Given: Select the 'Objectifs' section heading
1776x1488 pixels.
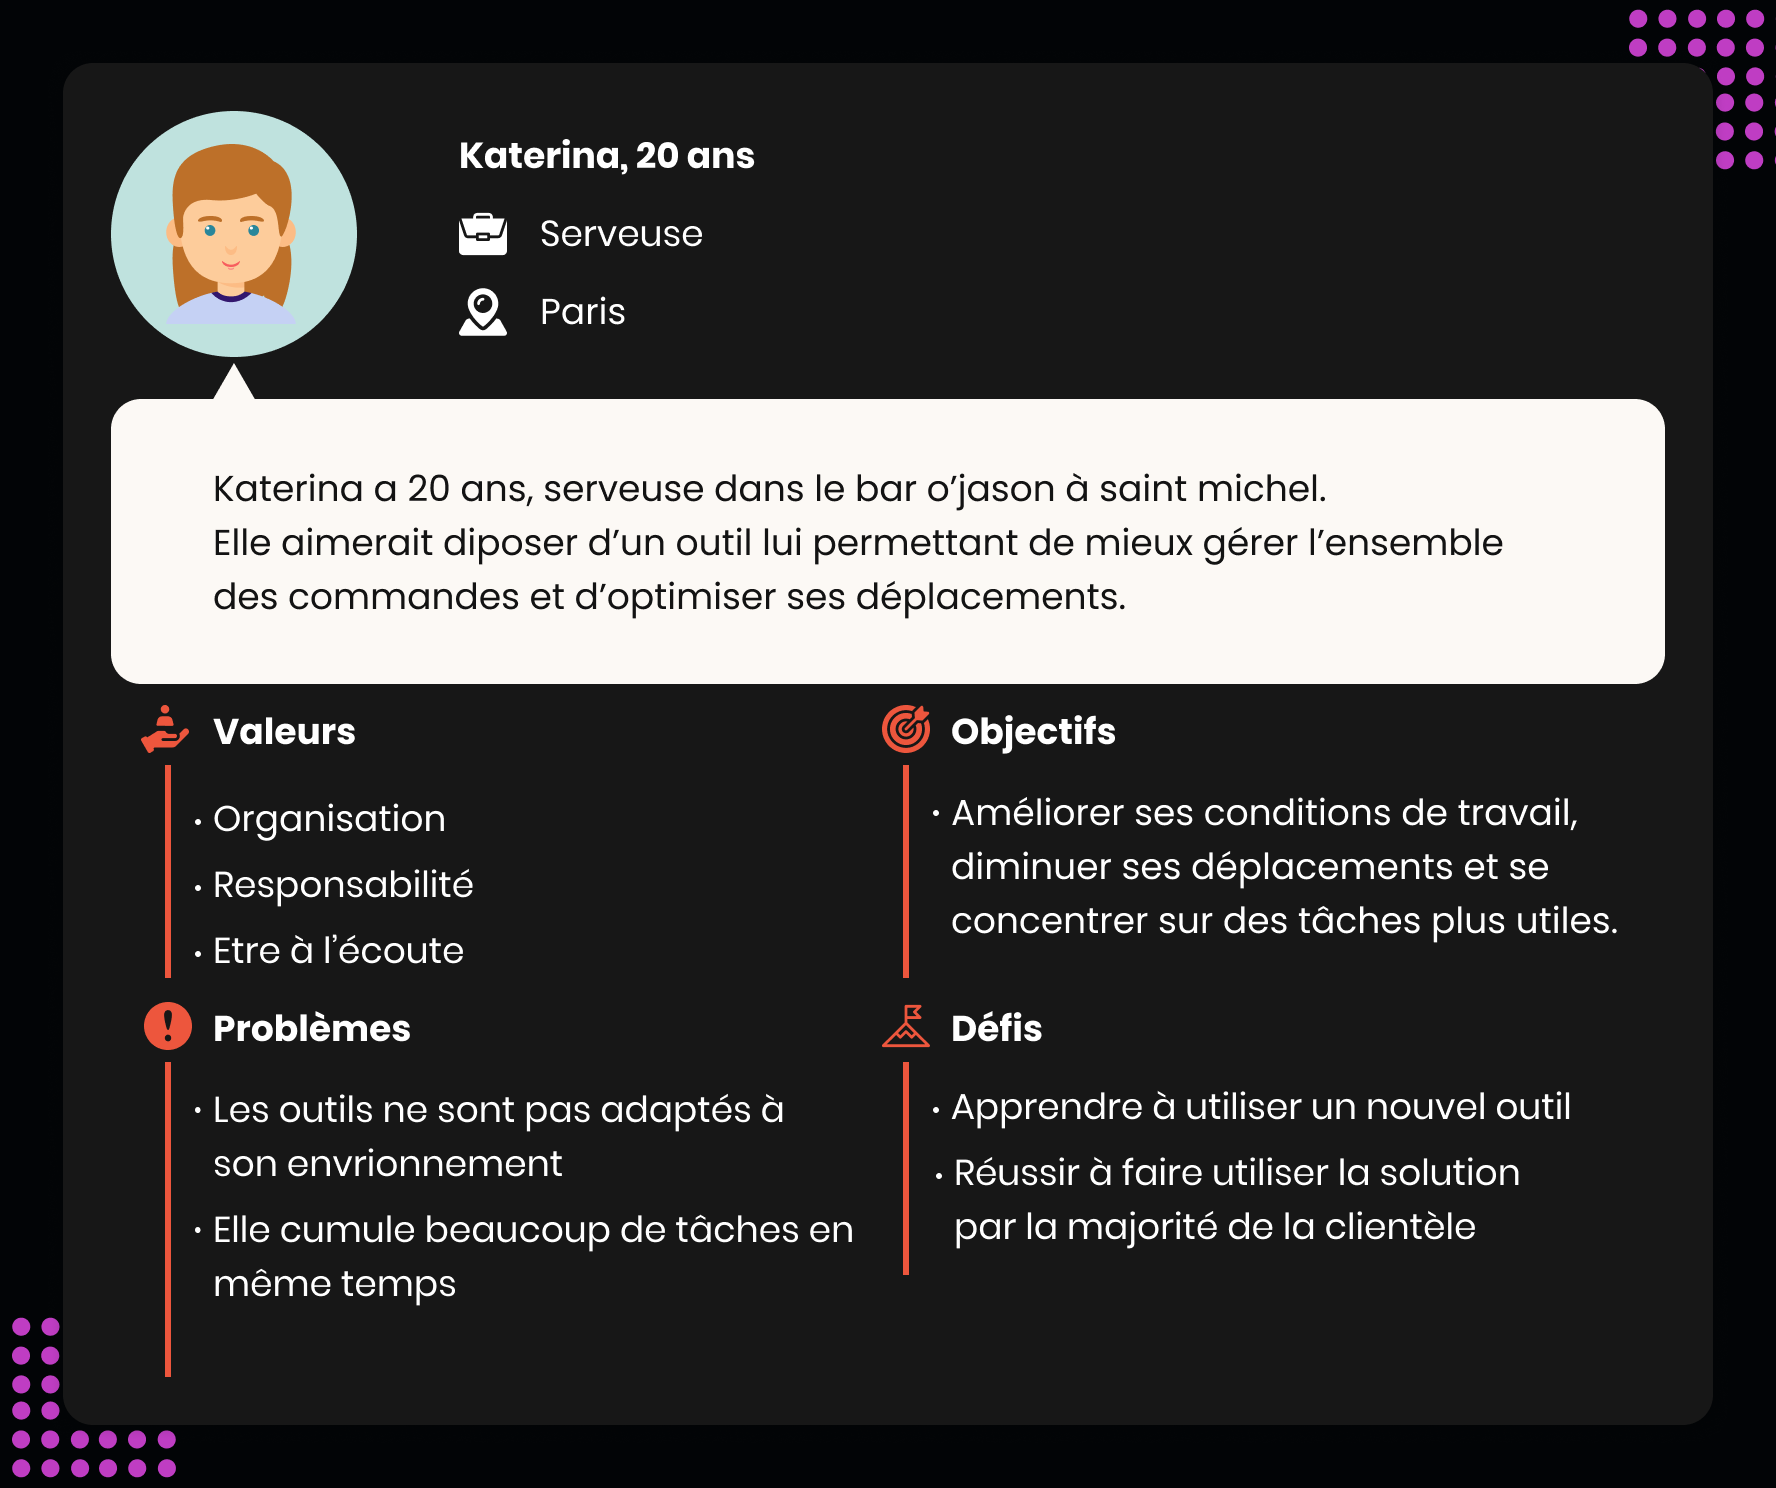Looking at the screenshot, I should 1033,731.
